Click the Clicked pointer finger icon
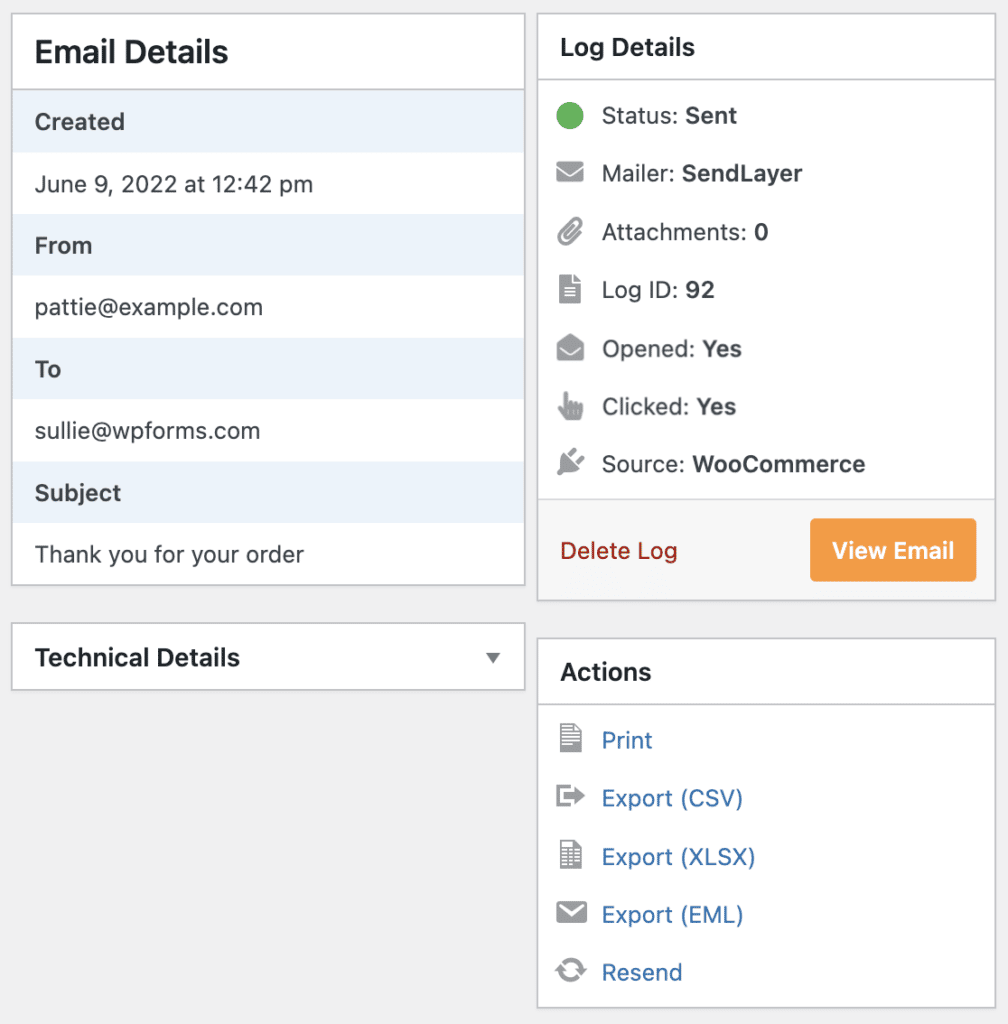This screenshot has height=1024, width=1008. tap(570, 406)
